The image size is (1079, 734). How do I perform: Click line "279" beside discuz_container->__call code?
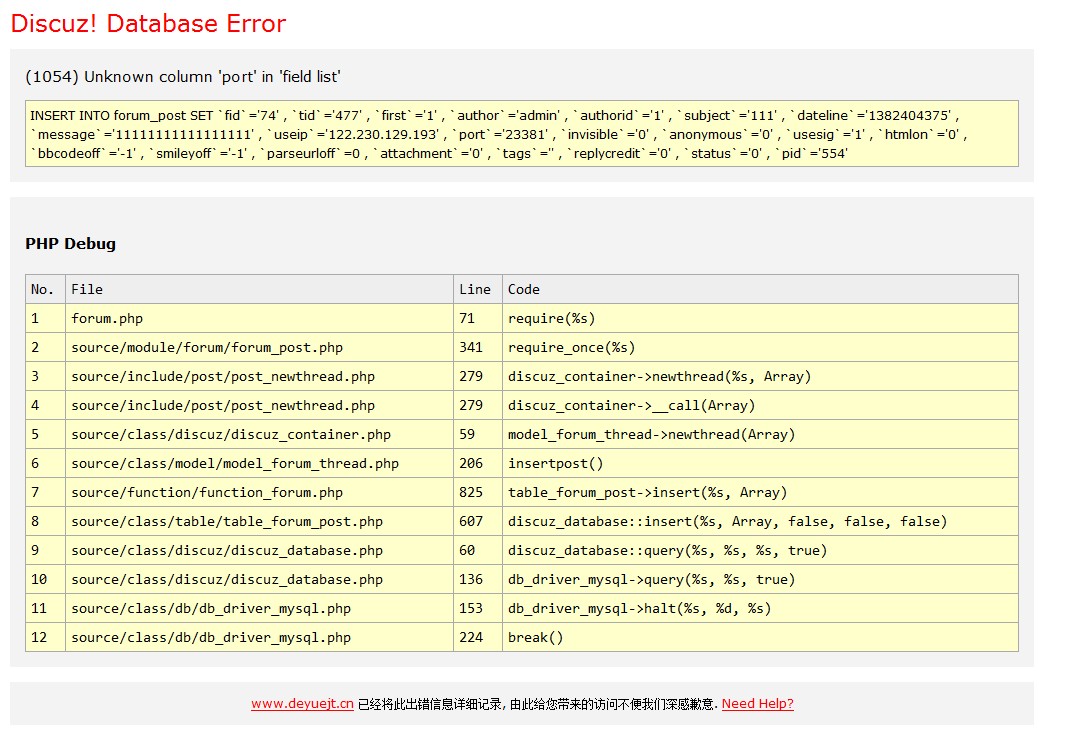coord(478,405)
